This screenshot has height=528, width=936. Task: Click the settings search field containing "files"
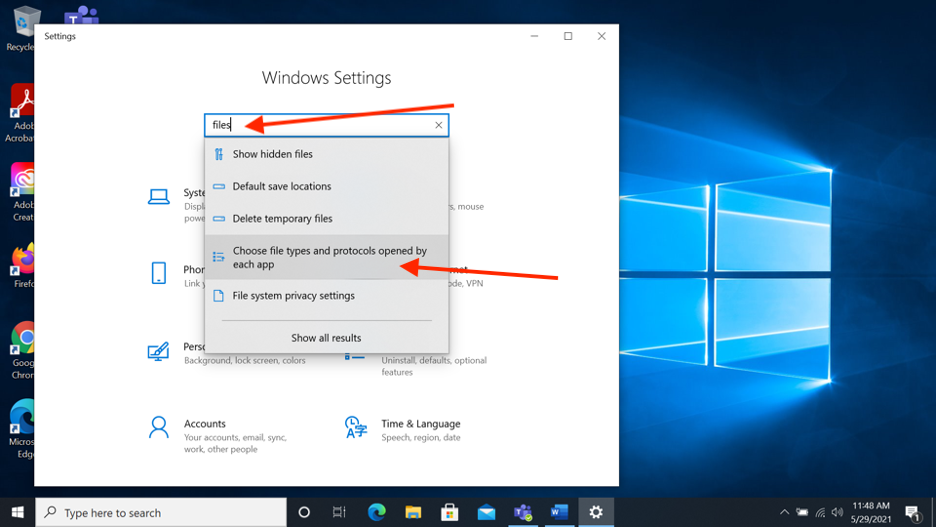[320, 125]
